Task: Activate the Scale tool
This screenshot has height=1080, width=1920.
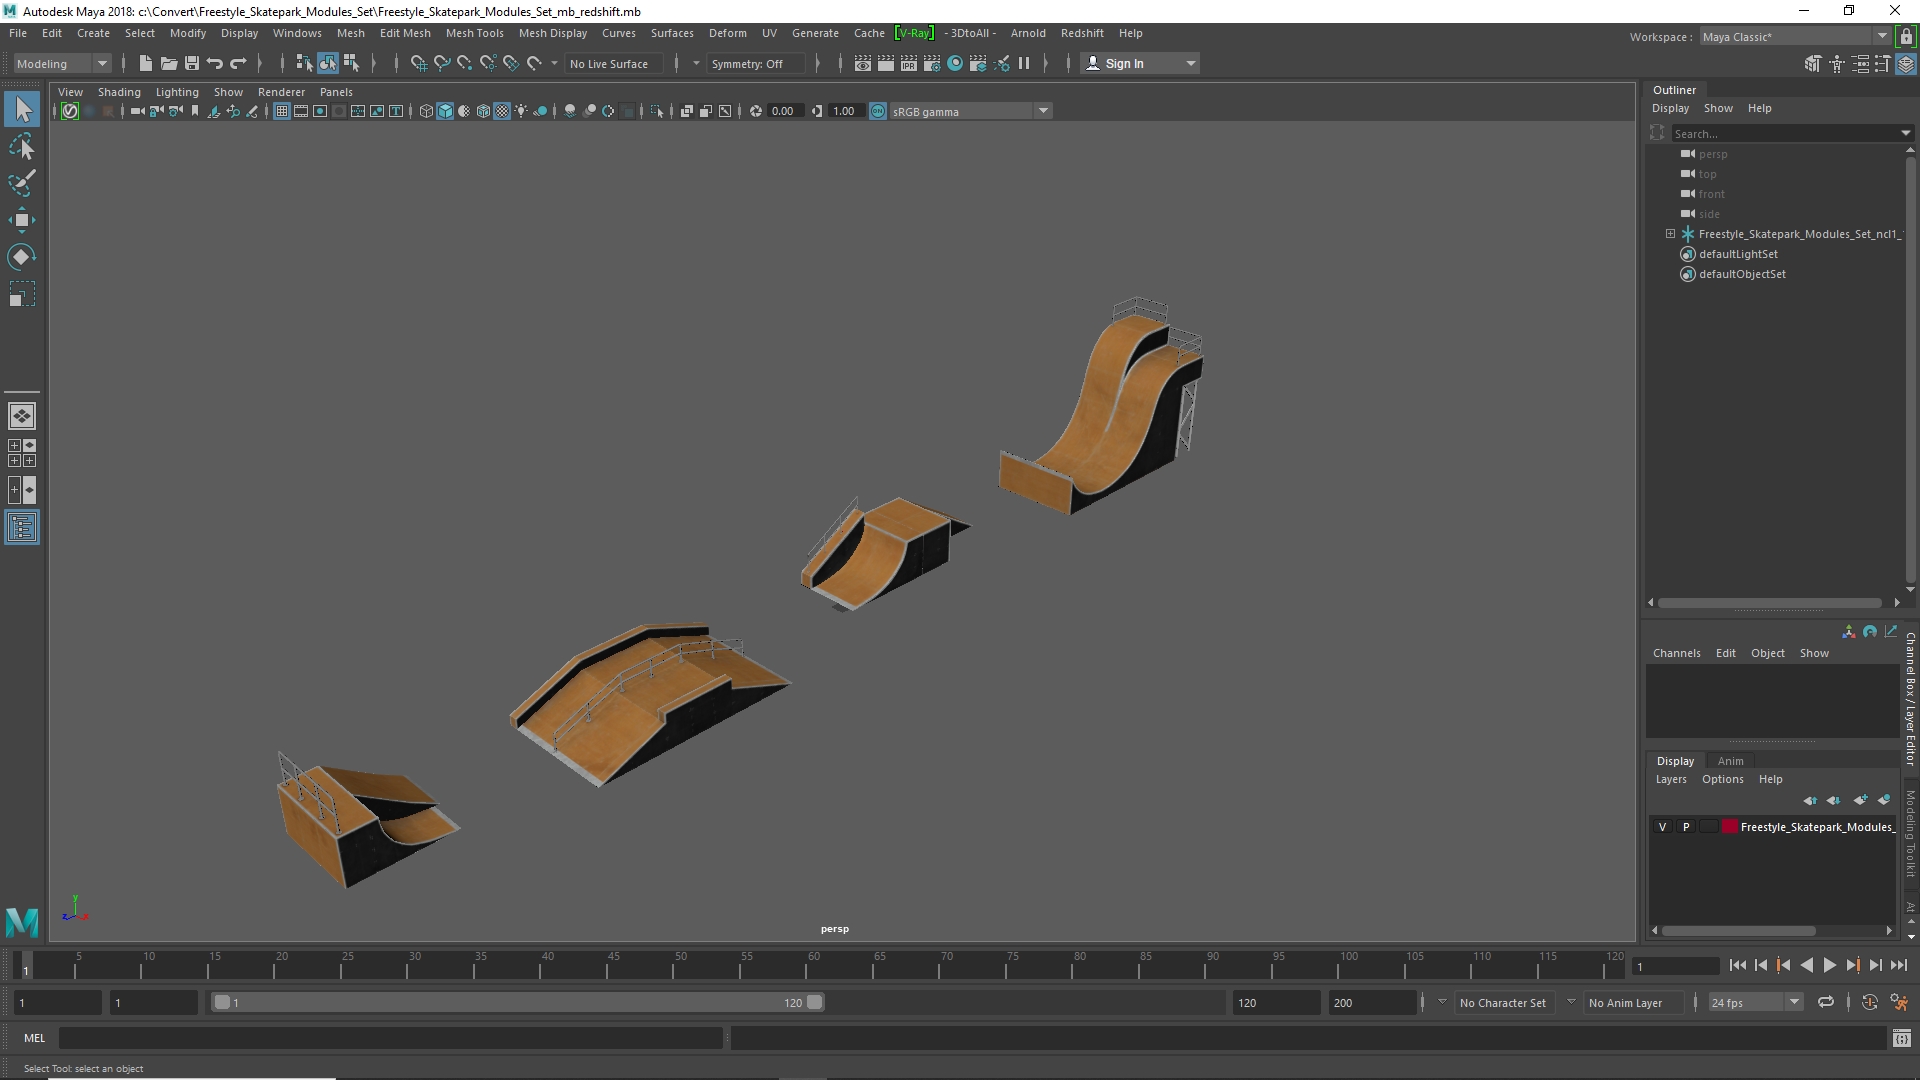Action: click(x=22, y=294)
